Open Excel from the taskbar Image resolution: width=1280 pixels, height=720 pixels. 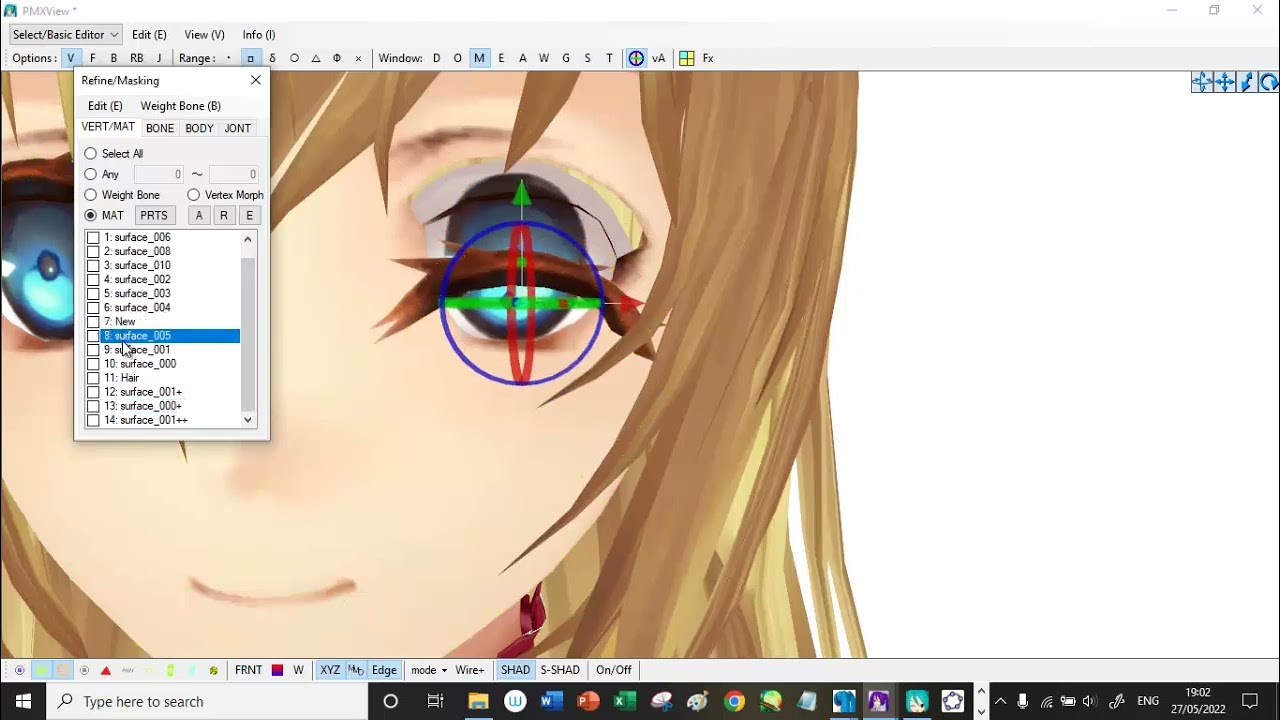pos(625,701)
